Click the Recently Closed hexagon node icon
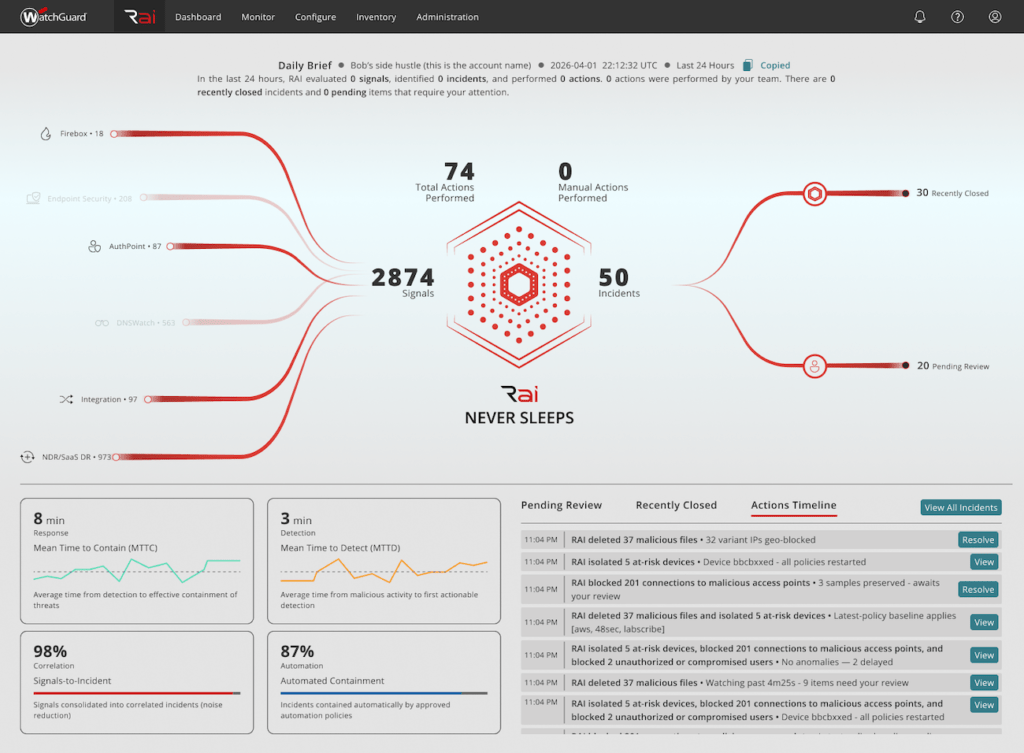The image size is (1024, 753). point(814,194)
